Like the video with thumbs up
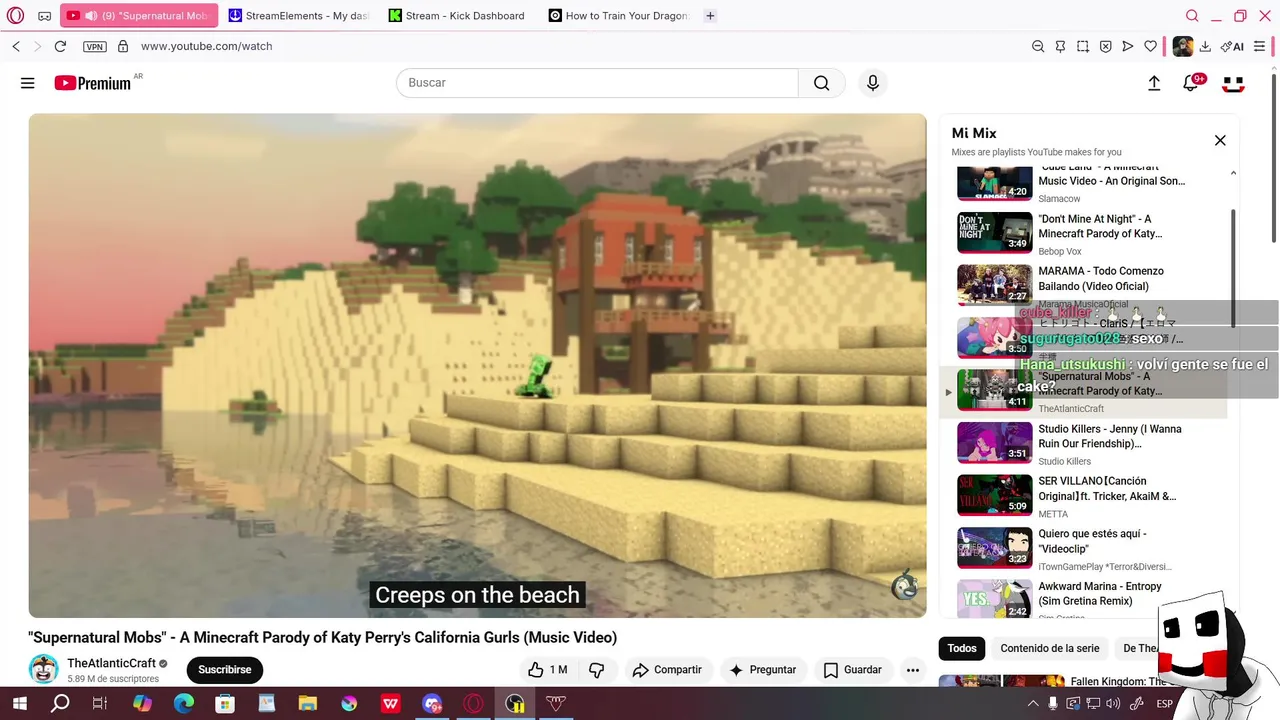The height and width of the screenshot is (720, 1280). [547, 670]
